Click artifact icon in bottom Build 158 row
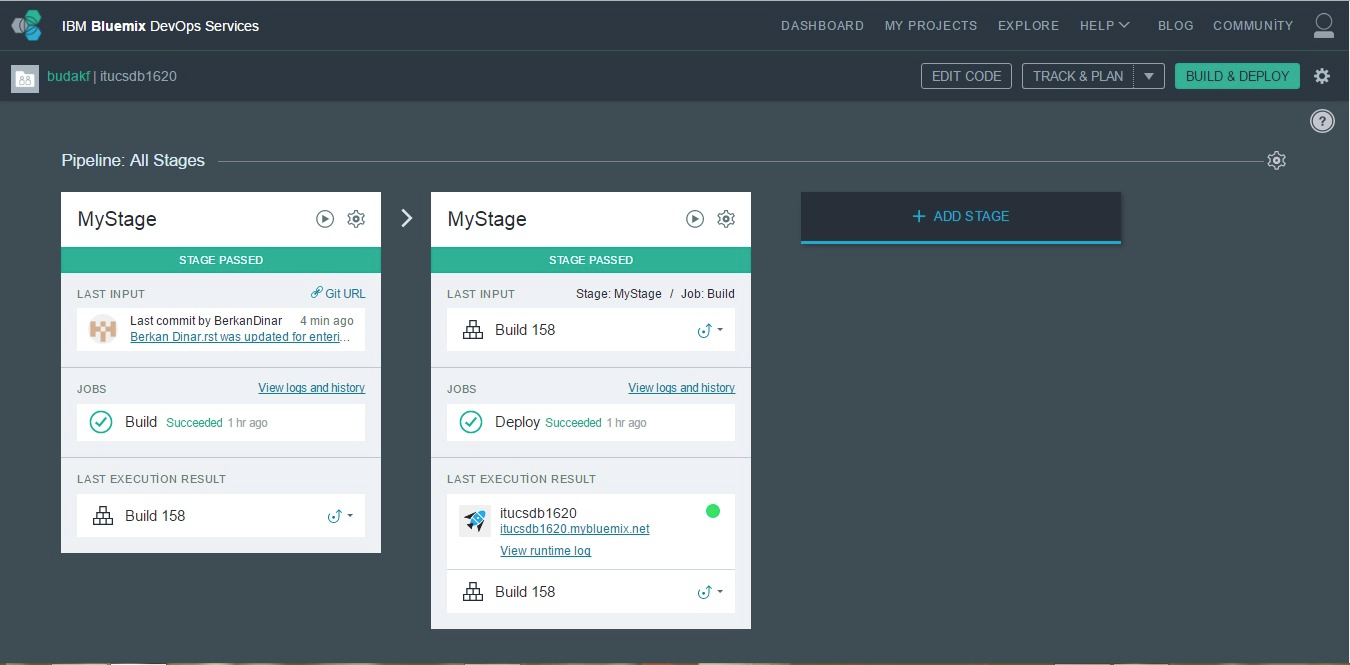 tap(473, 592)
